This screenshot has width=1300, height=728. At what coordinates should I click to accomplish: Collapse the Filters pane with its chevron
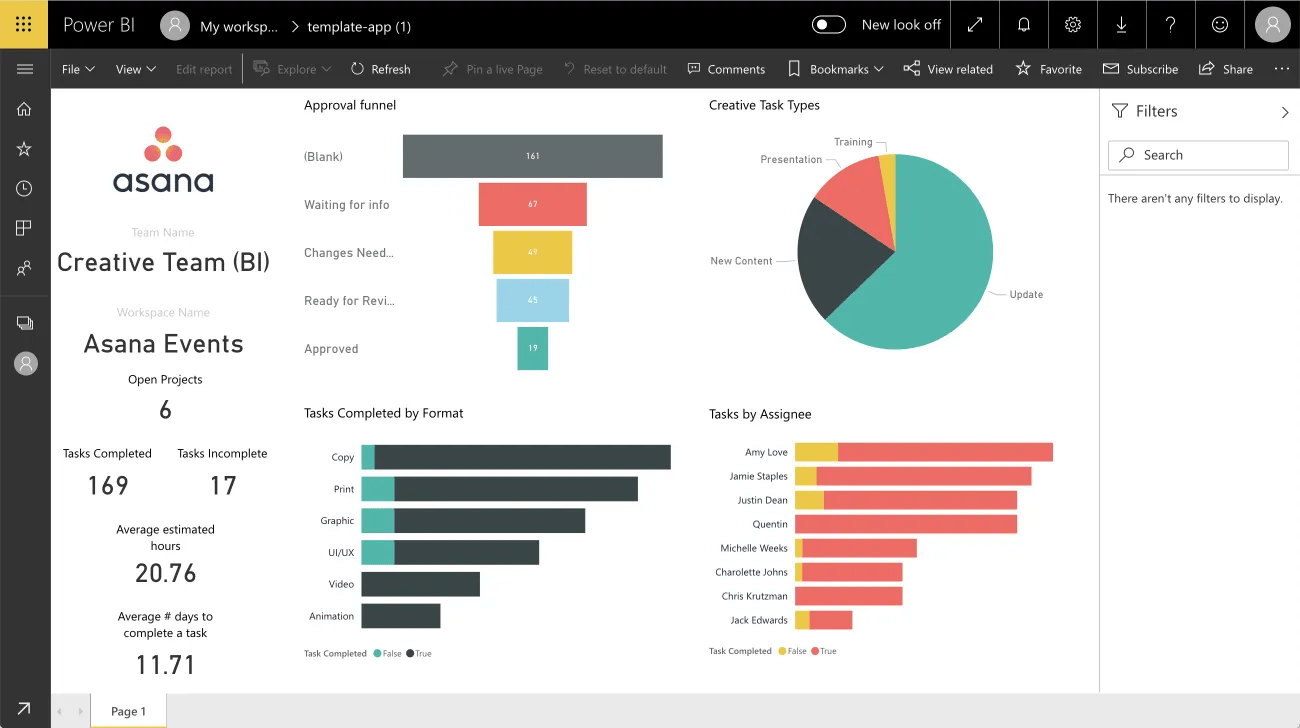pyautogui.click(x=1286, y=111)
